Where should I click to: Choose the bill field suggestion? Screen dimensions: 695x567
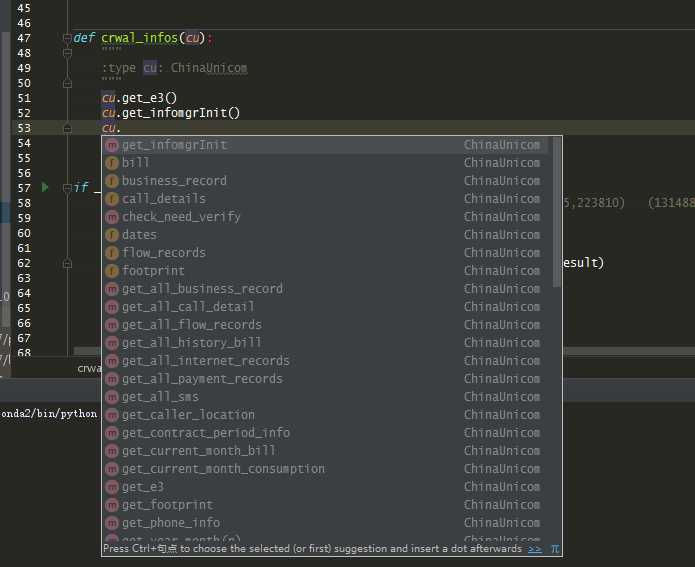(325, 163)
